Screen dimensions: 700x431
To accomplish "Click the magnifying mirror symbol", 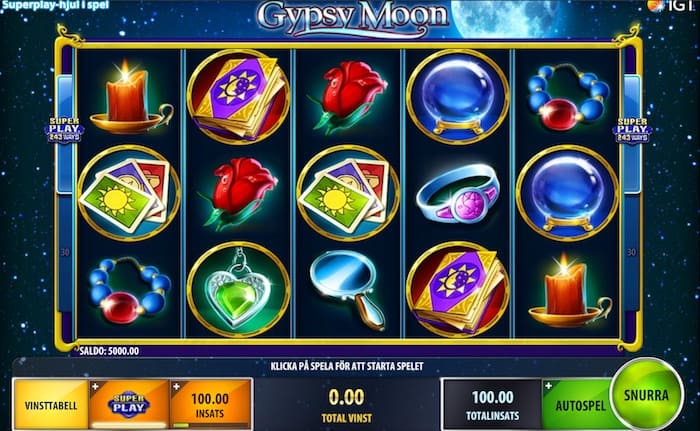I will click(x=349, y=289).
